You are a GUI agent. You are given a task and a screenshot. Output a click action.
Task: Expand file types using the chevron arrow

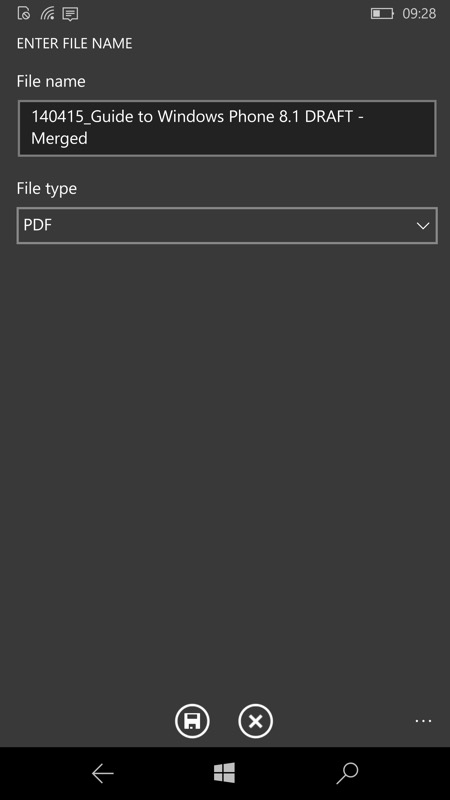click(422, 226)
